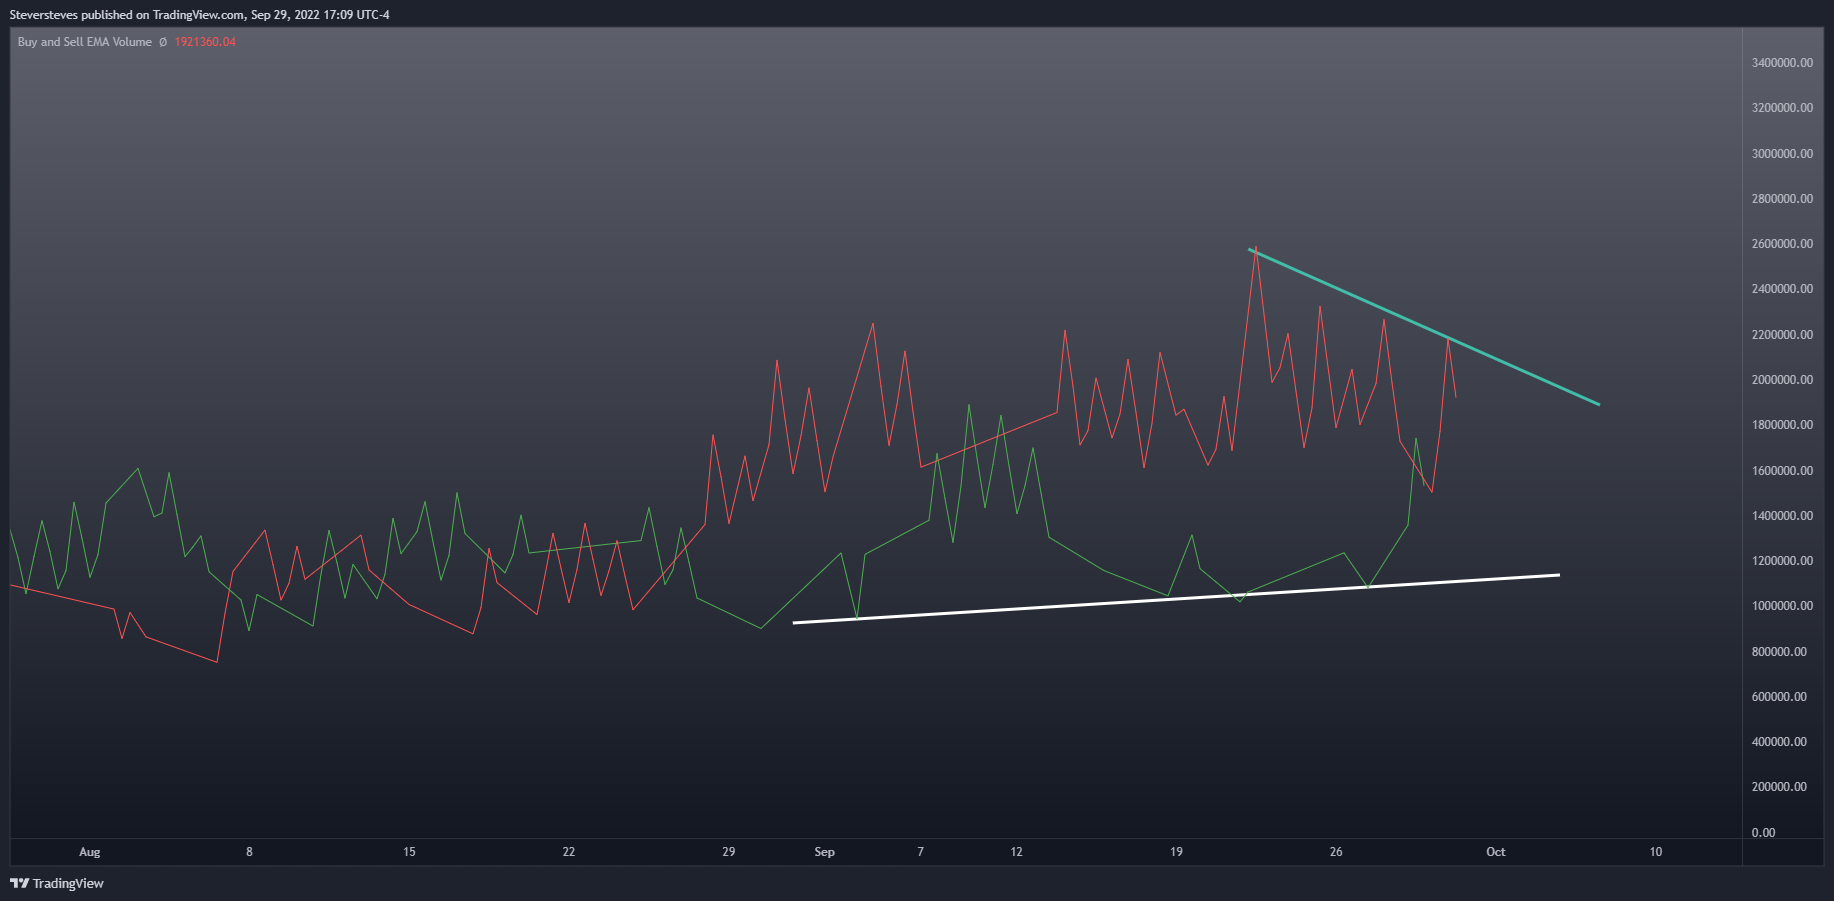The height and width of the screenshot is (901, 1834).
Task: Click the 7 date label after Sep
Action: [921, 852]
